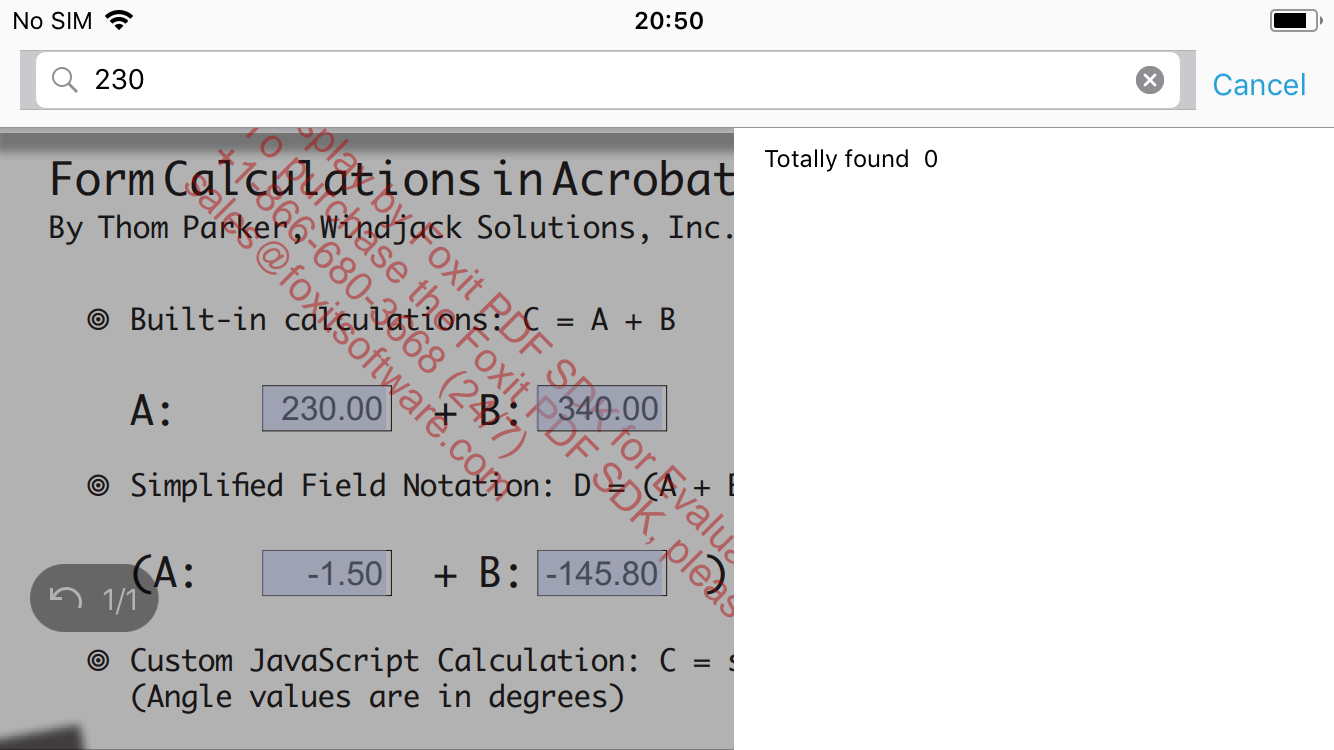Cancel the current search
Image resolution: width=1334 pixels, height=750 pixels.
1258,84
